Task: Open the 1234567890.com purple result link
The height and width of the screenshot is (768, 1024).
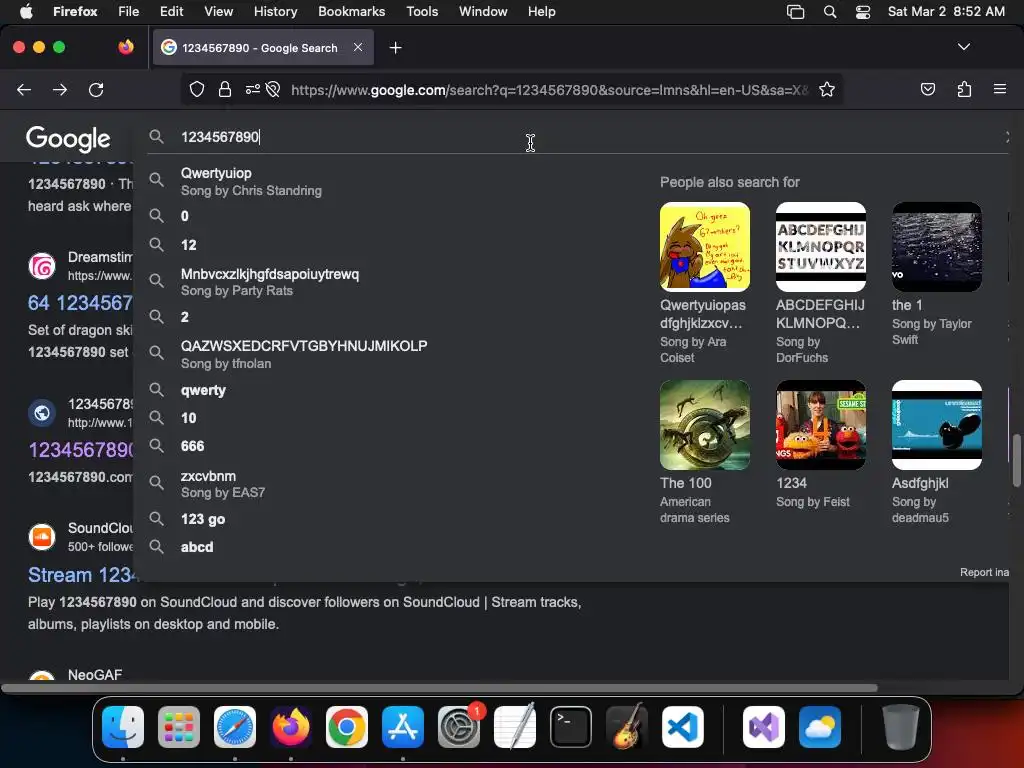Action: (81, 449)
